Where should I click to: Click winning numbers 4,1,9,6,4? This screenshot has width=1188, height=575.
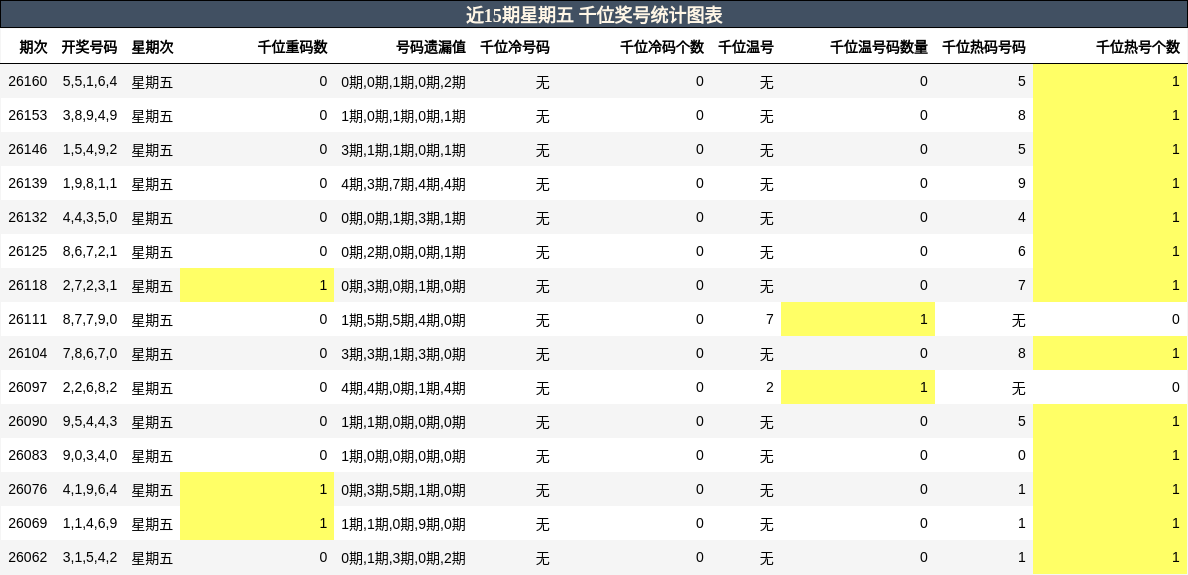(90, 489)
